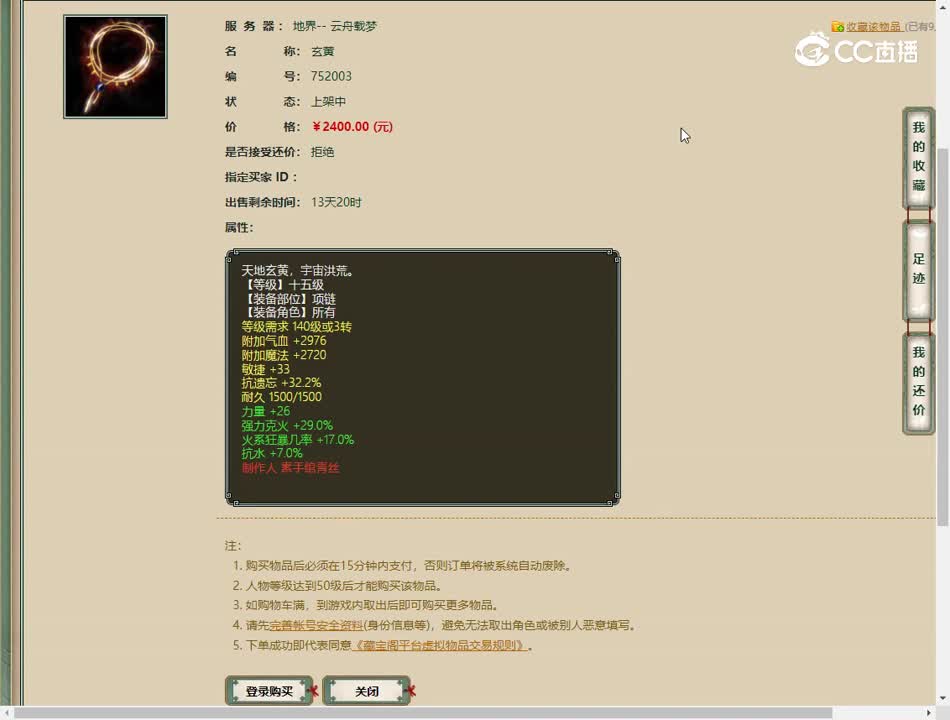Select the item attributes tooltip box
Screen dimensions: 950x720
(423, 375)
